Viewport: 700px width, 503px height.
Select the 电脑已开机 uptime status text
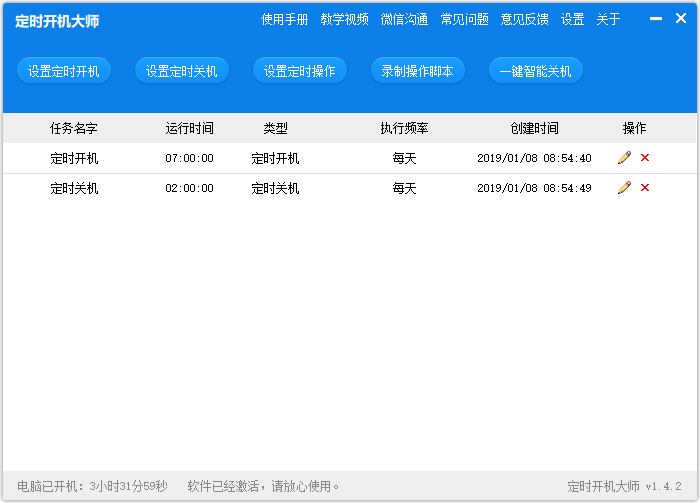92,486
